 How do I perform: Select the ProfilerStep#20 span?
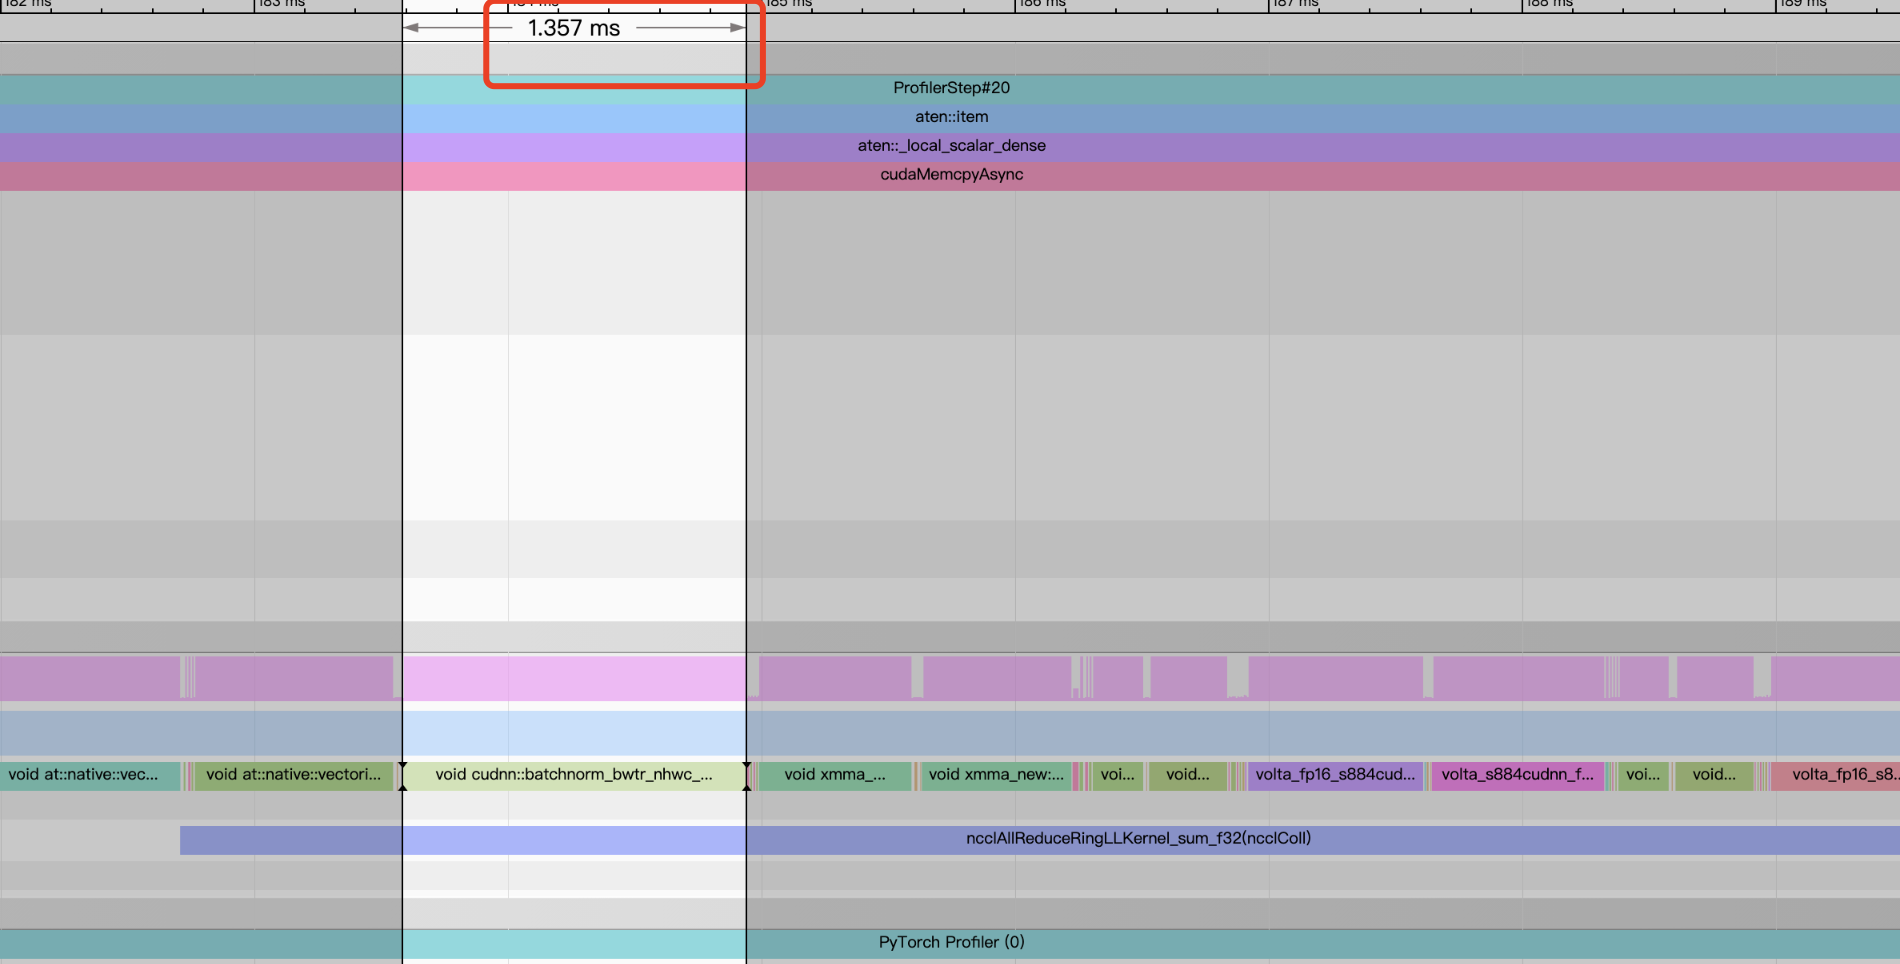point(950,88)
